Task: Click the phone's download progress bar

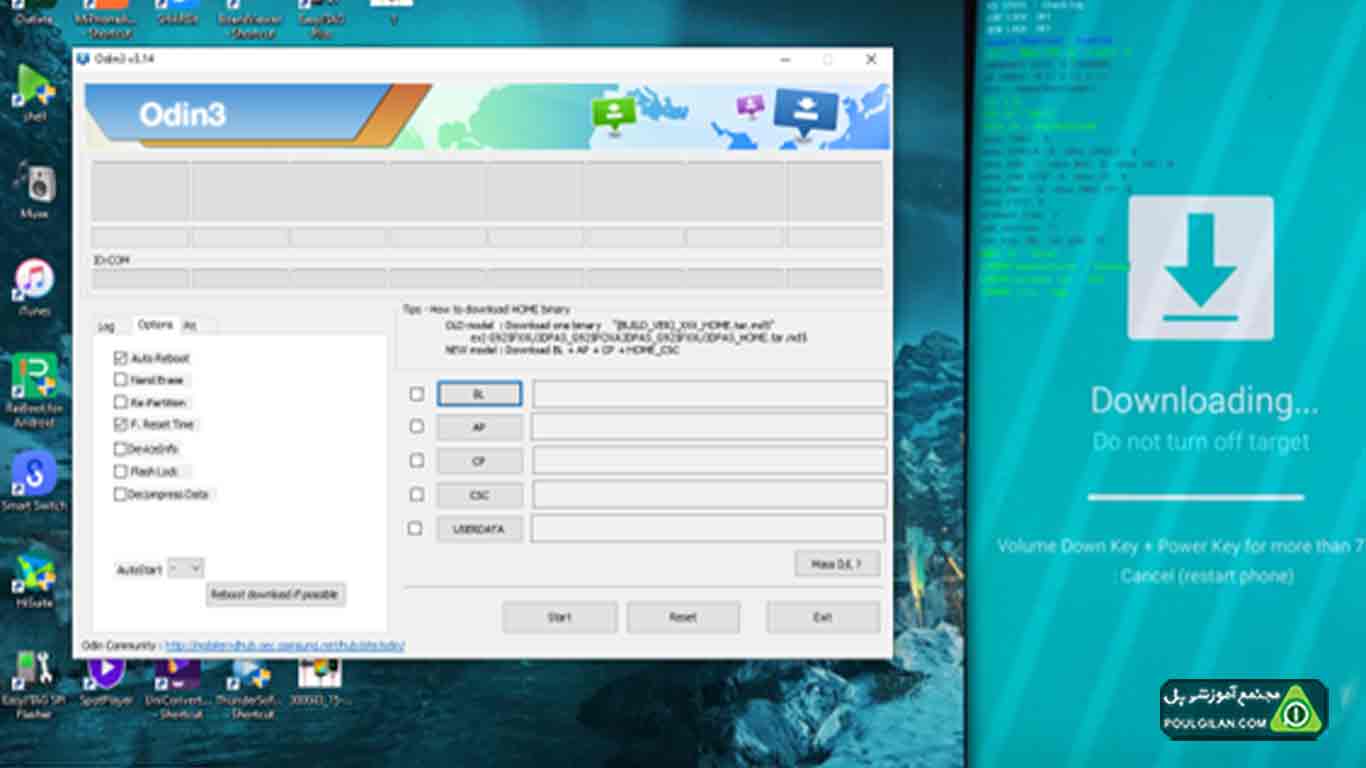Action: (1195, 497)
